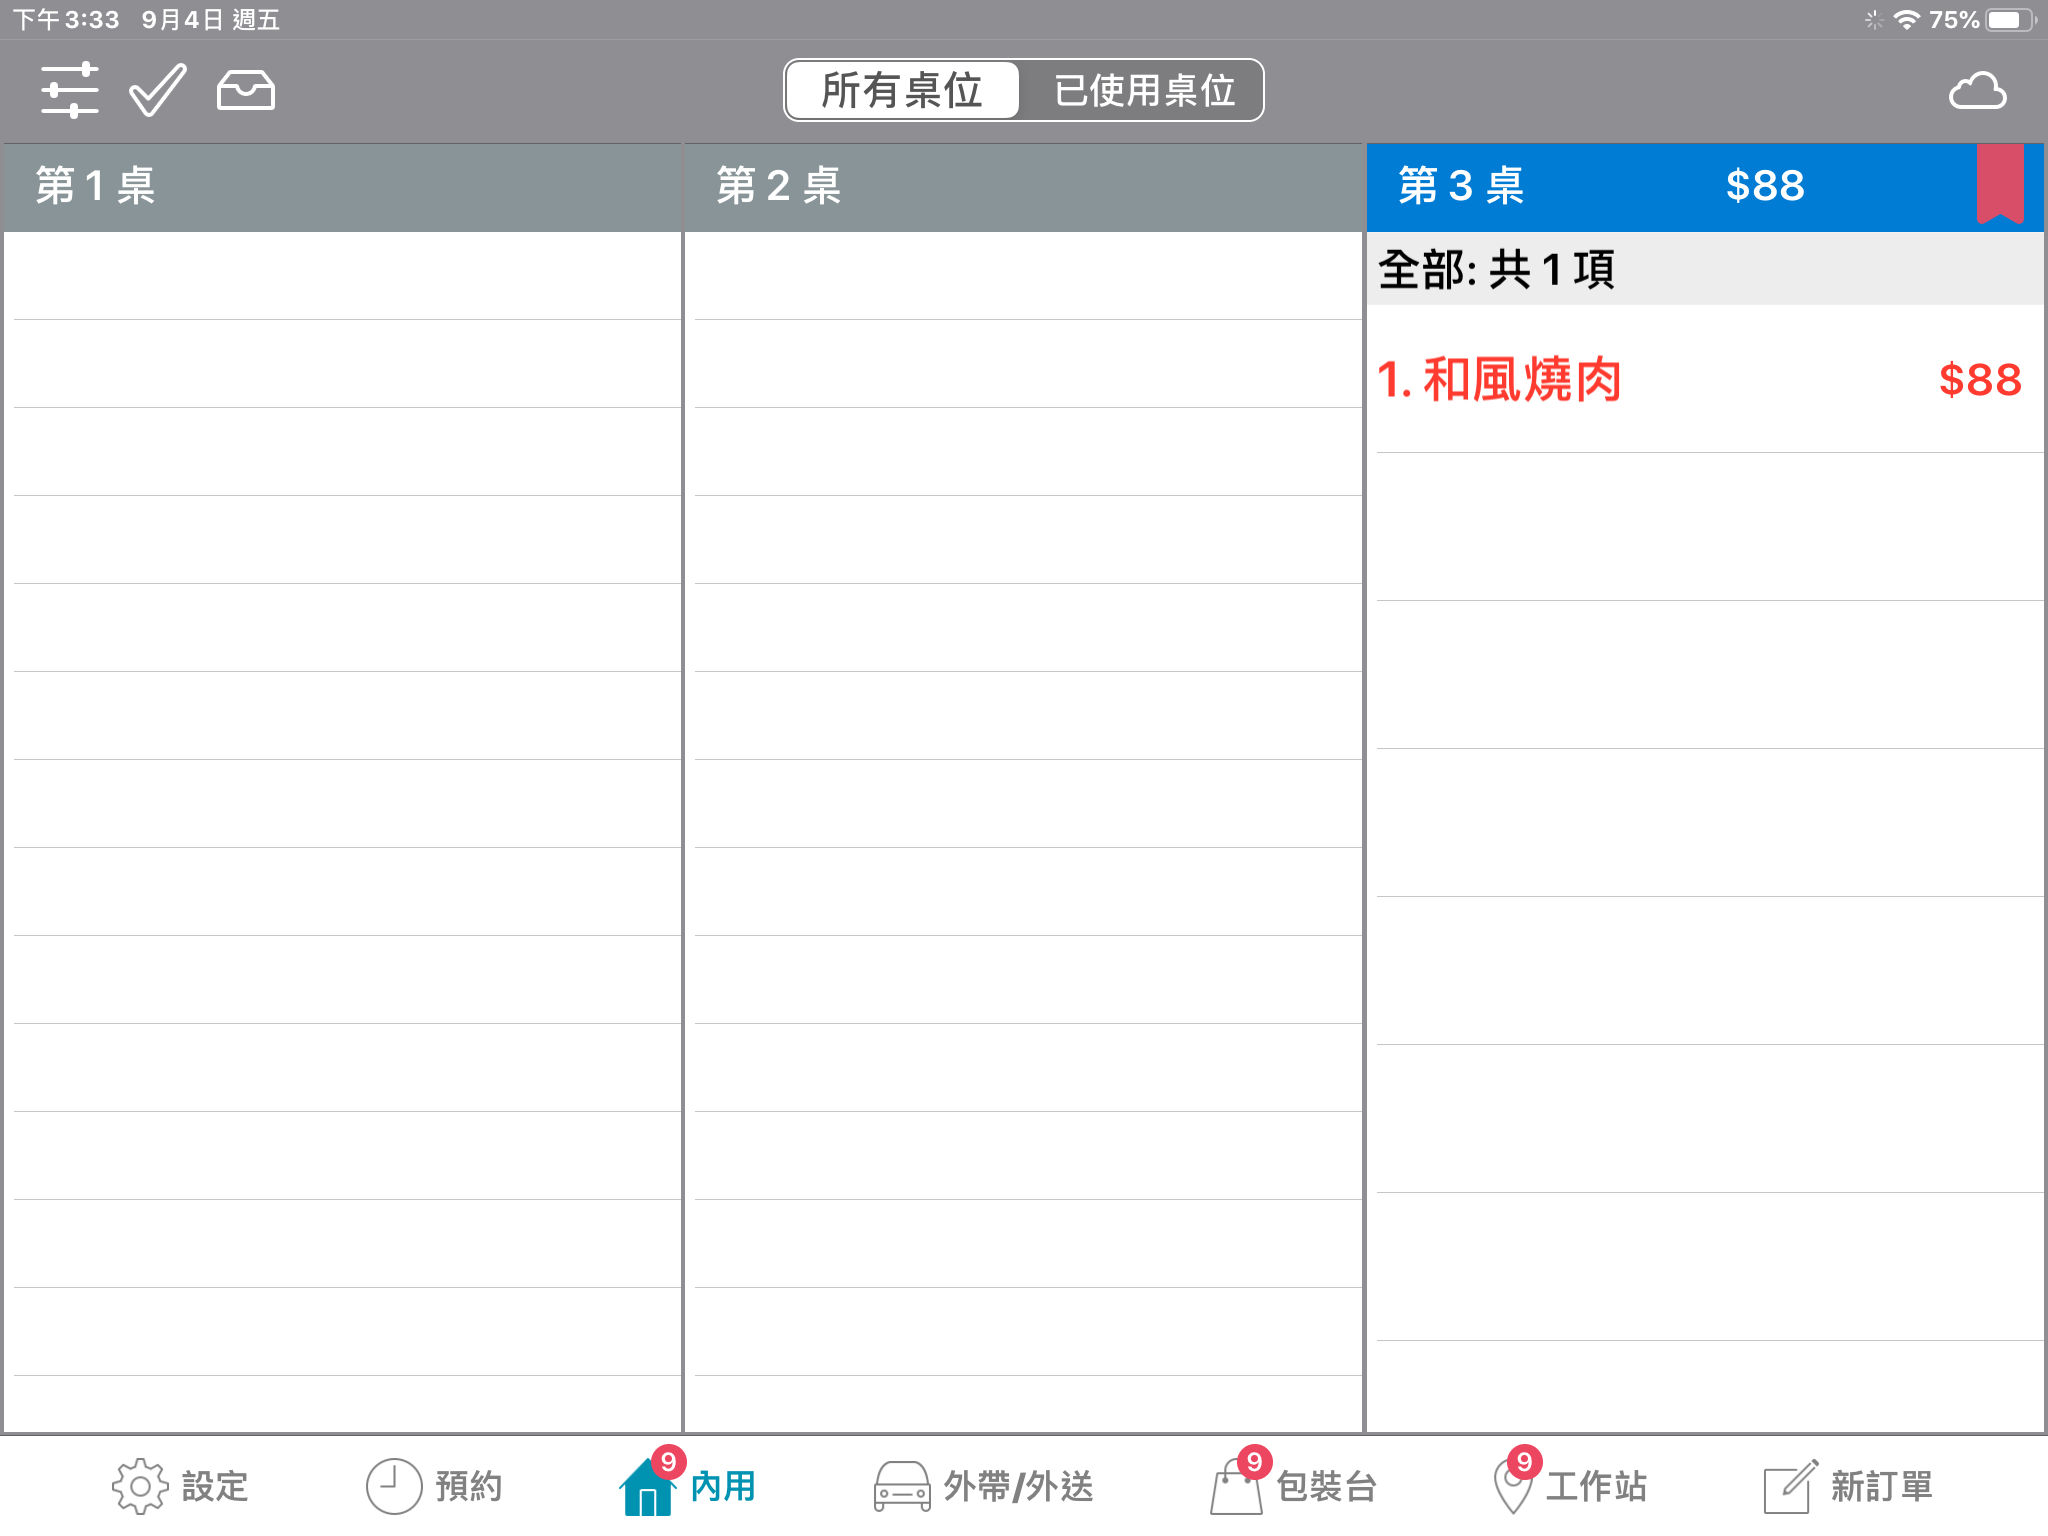Select the 第 1 桌 header
2048x1536 pixels.
pos(342,187)
